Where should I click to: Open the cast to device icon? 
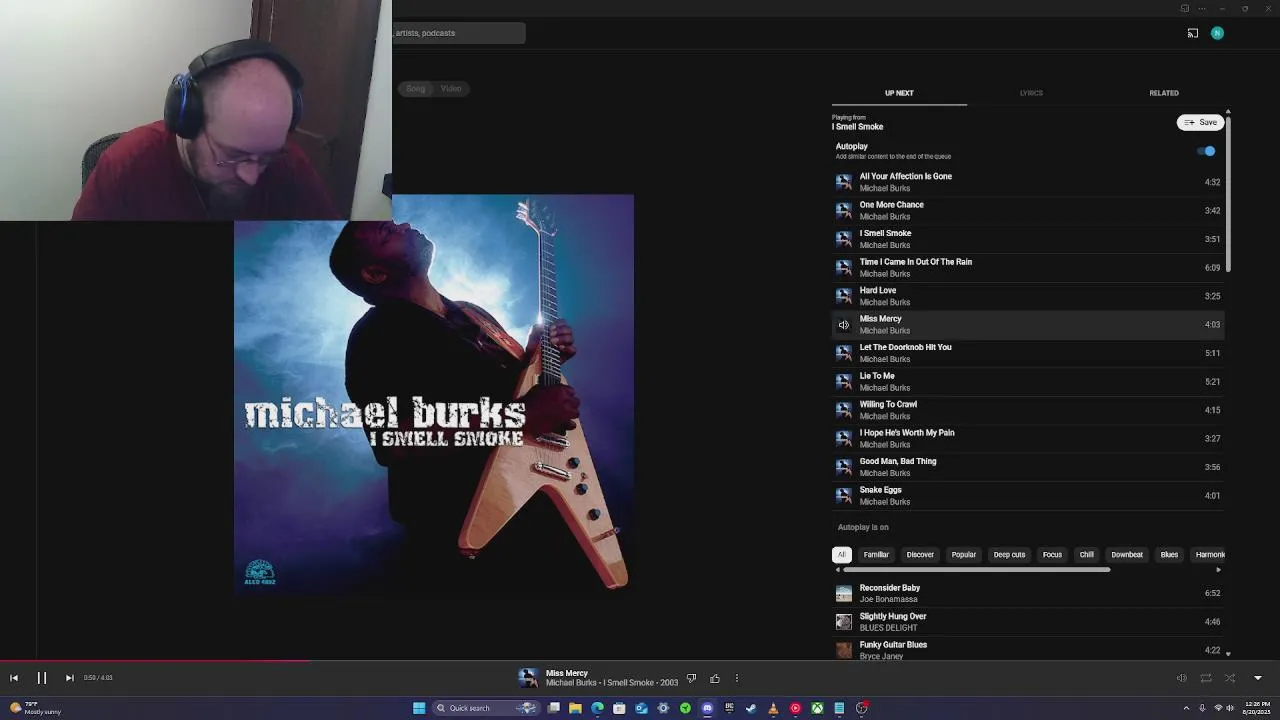point(1193,33)
